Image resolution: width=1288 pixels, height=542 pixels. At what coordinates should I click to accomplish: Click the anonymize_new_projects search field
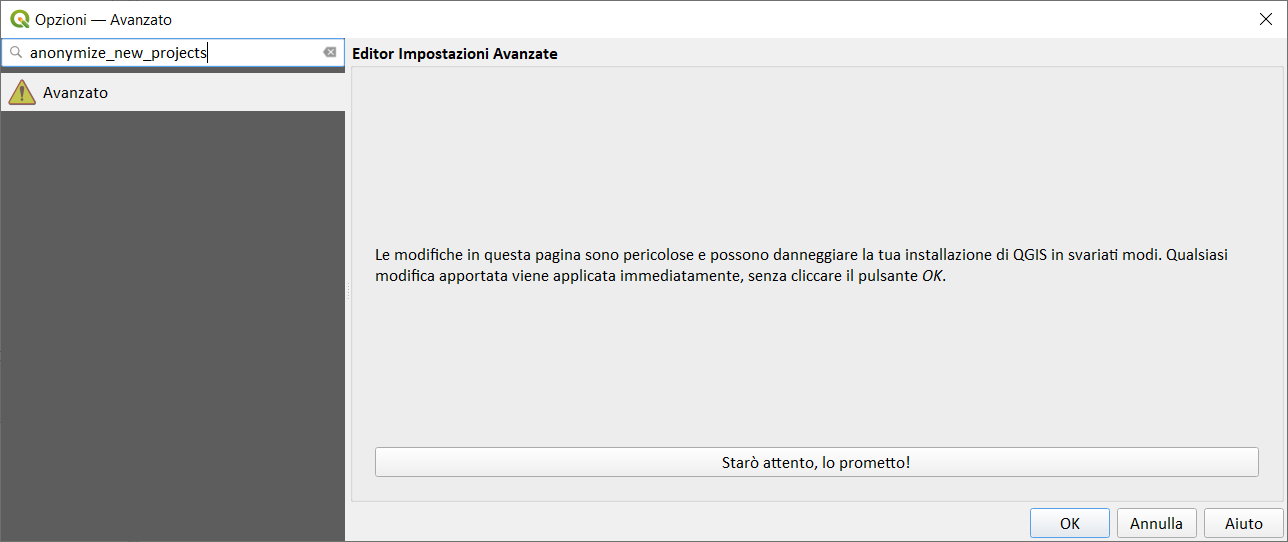point(170,53)
